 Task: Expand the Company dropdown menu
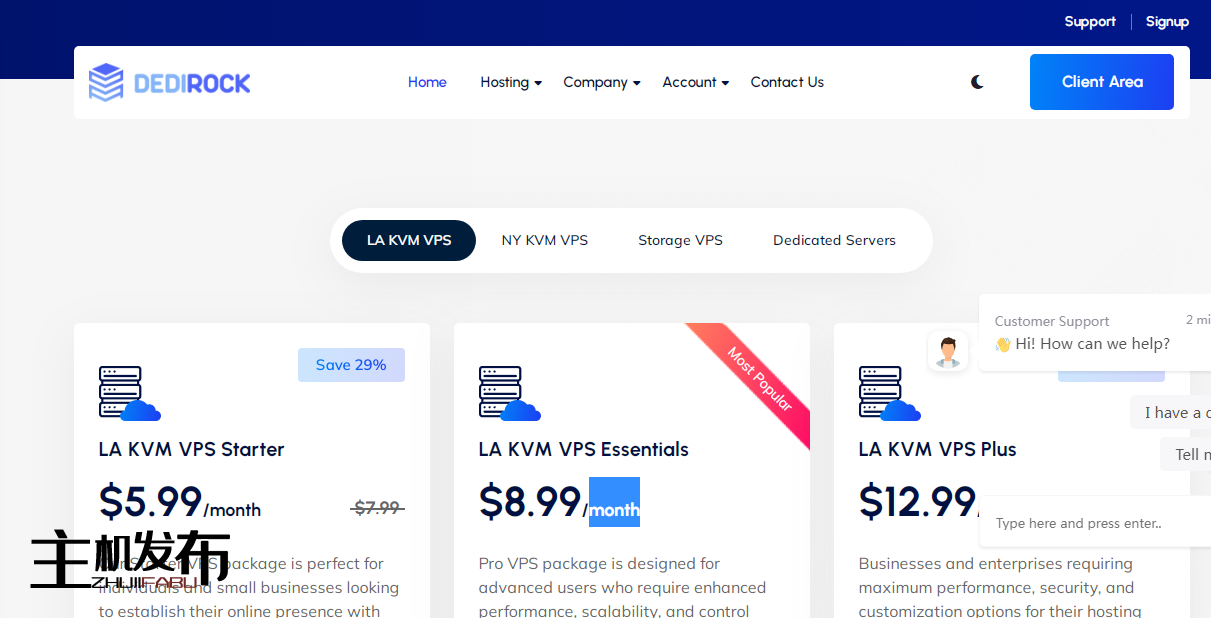[x=601, y=82]
